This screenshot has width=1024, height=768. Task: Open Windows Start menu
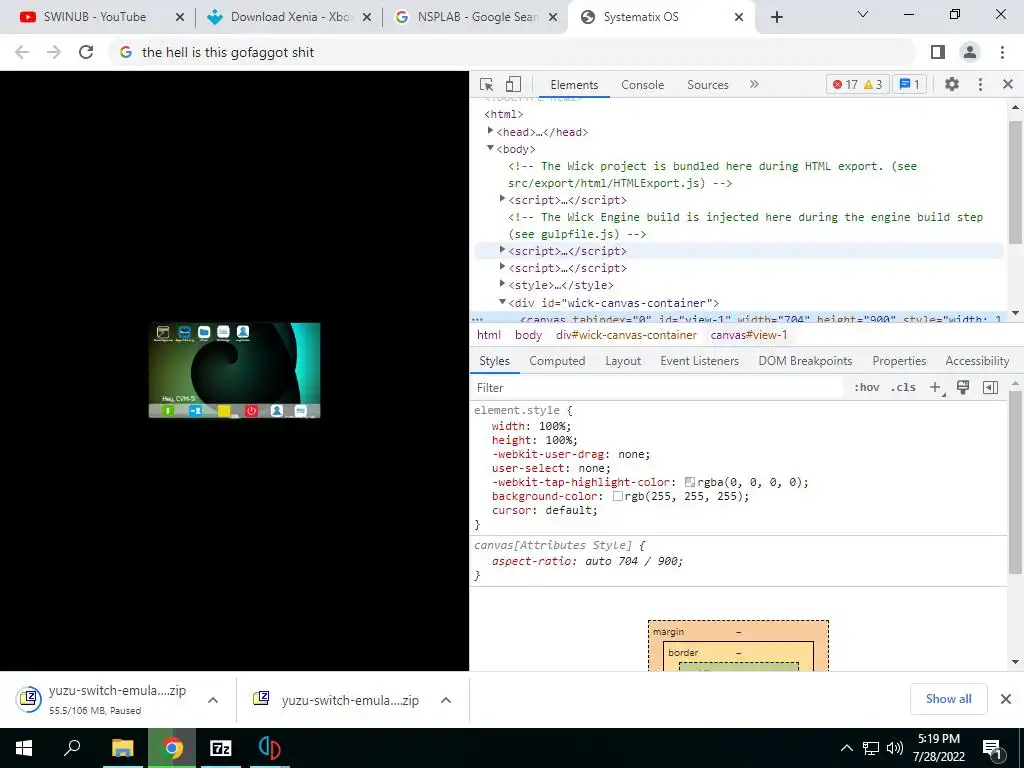coord(24,748)
